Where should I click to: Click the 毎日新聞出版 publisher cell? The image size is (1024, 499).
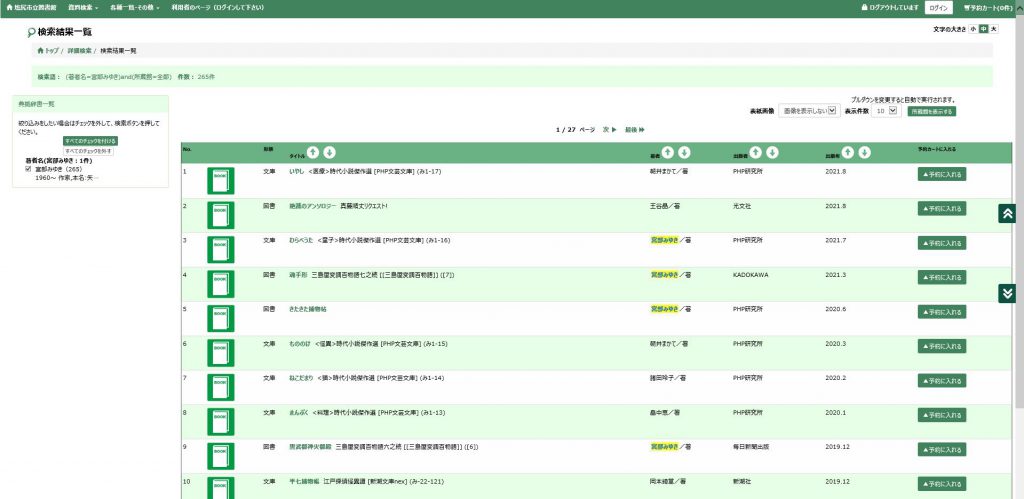pos(751,447)
